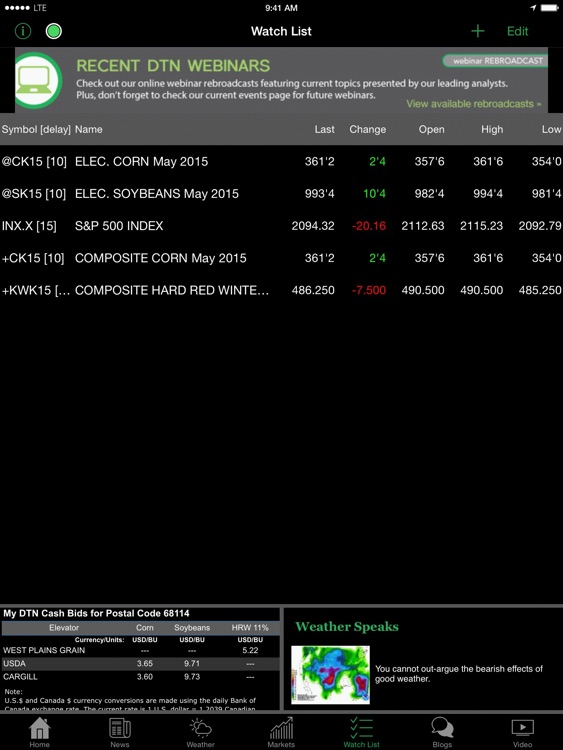Select the -7.500 wheat change value
Screen dimensions: 563x750
369,290
